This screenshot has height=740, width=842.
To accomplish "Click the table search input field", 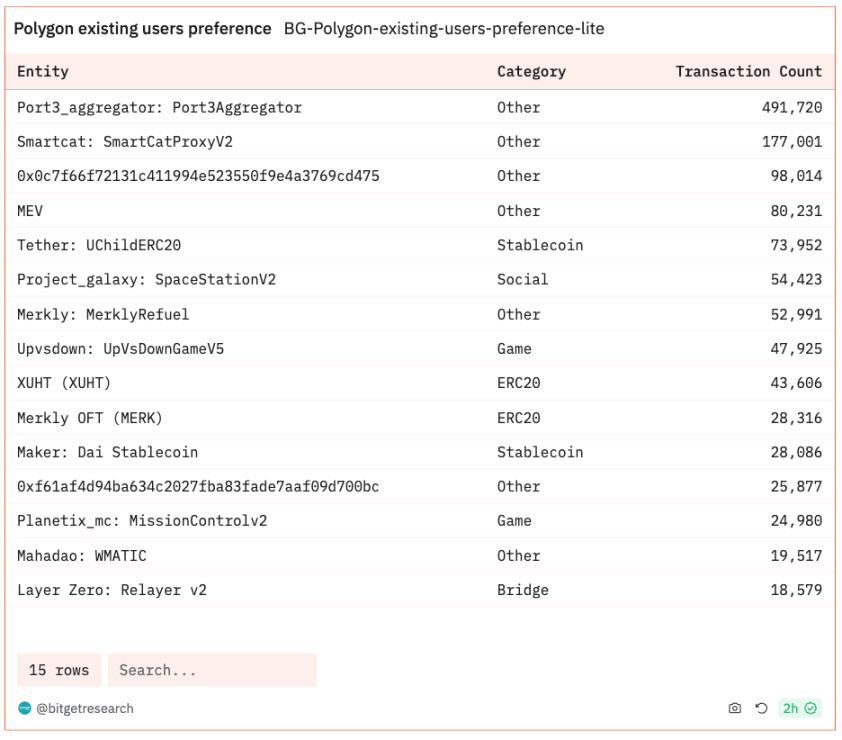I will [x=211, y=670].
